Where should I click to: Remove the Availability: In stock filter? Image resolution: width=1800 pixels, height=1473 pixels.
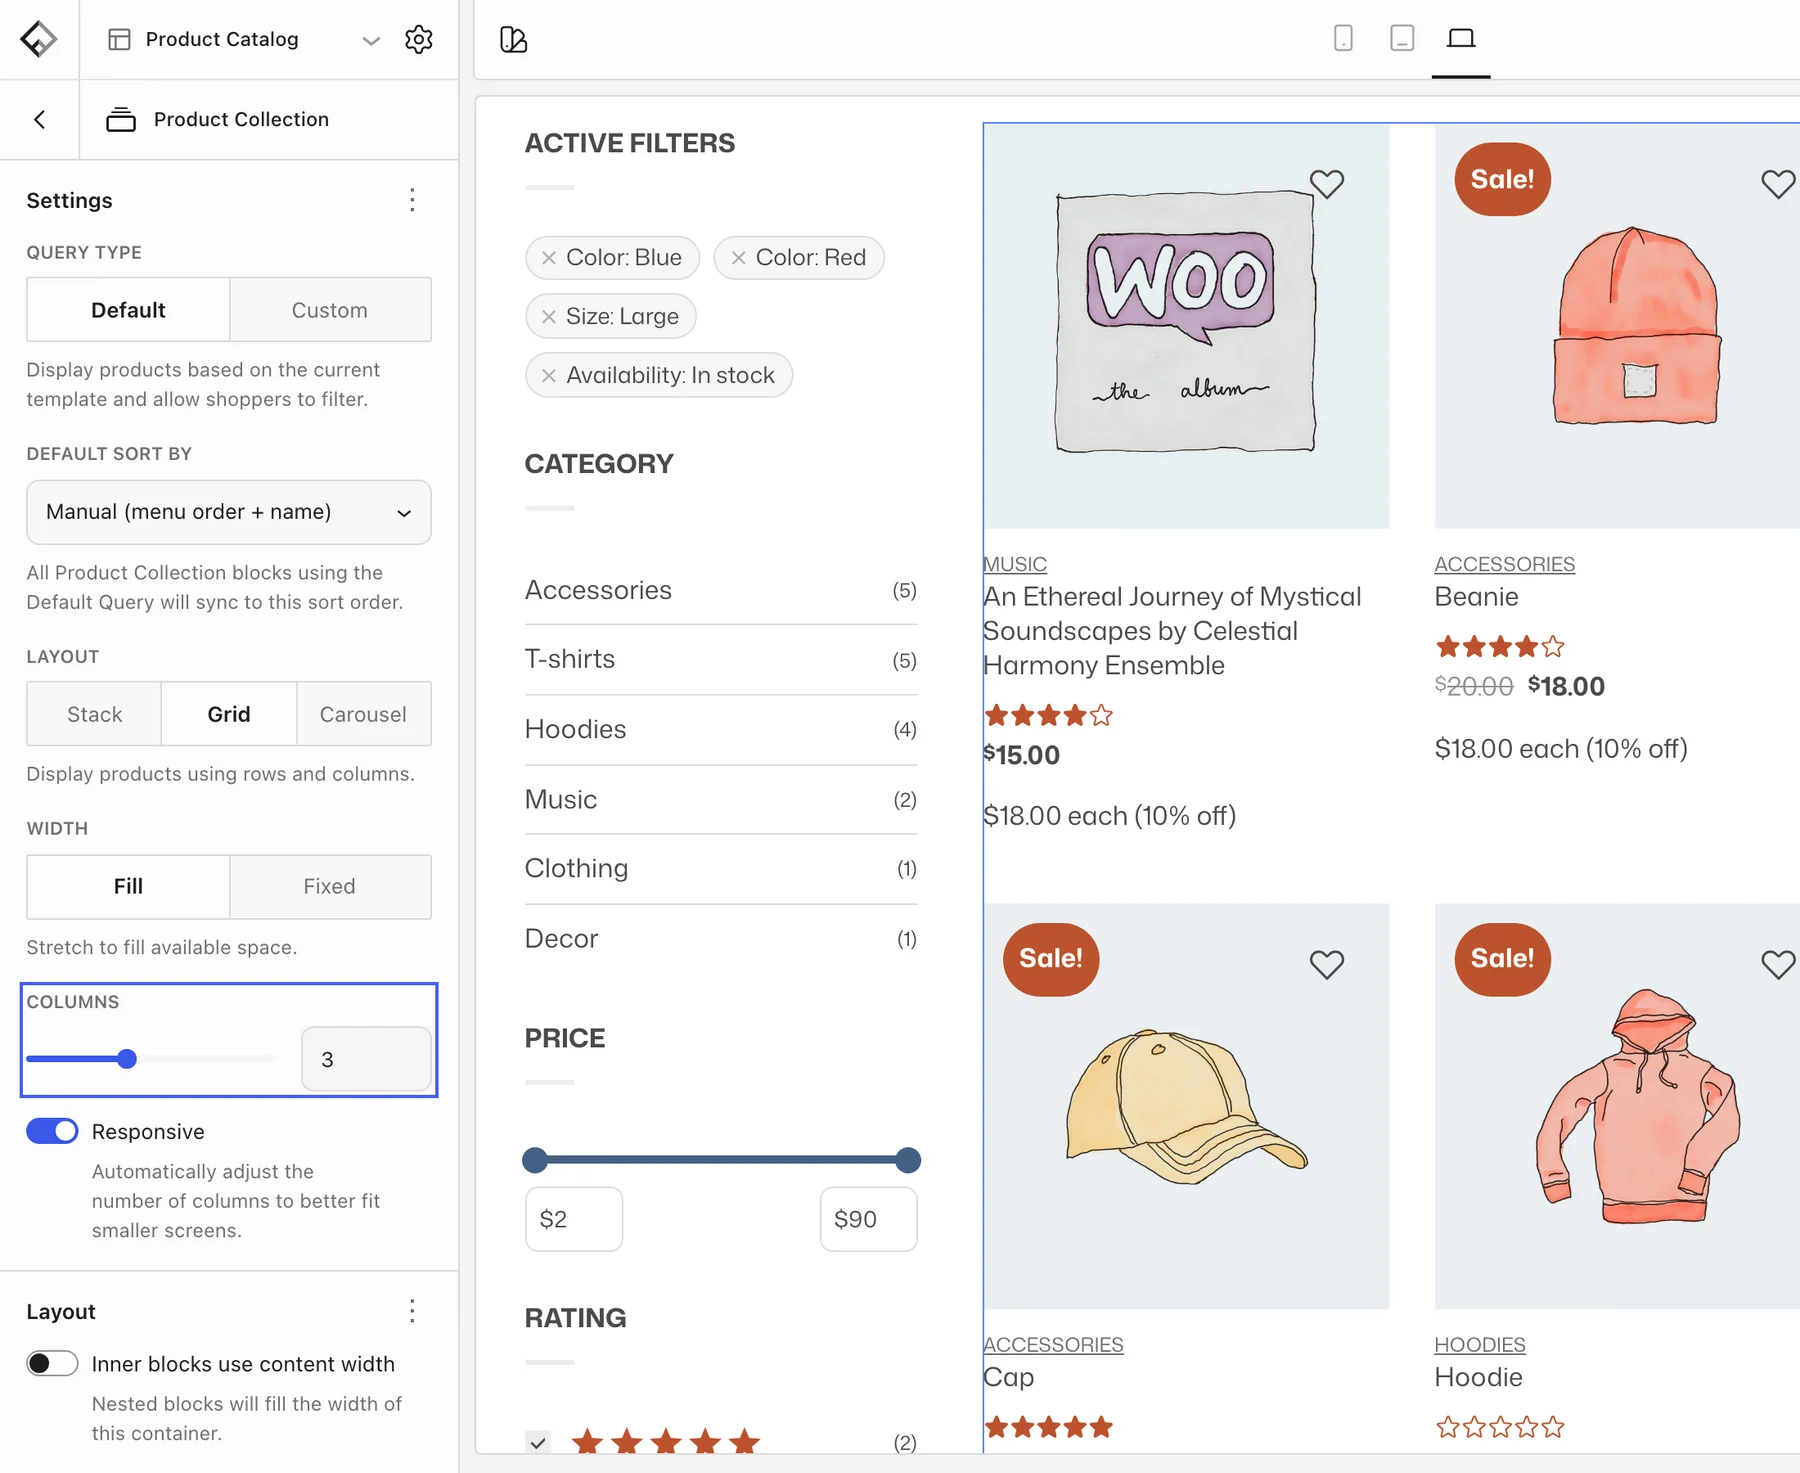[x=549, y=376]
